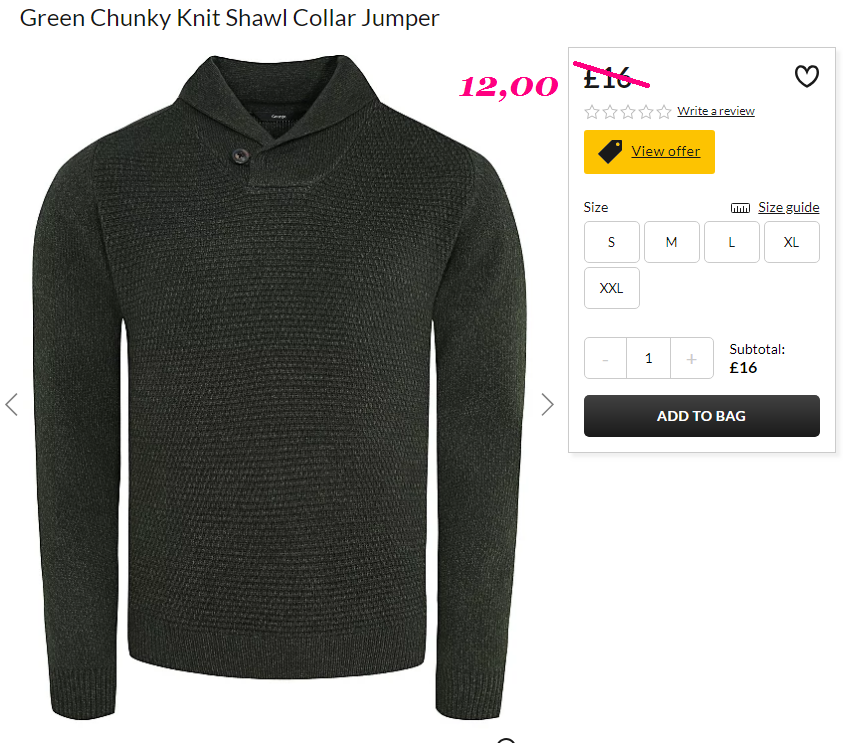Rate the jumper five stars
Image resolution: width=843 pixels, height=743 pixels.
664,112
